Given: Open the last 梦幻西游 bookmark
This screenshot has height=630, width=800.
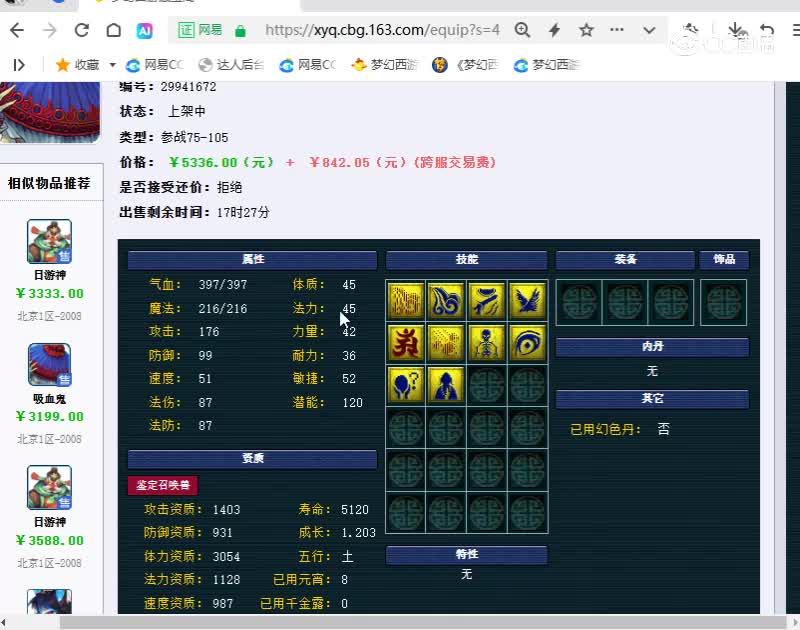Looking at the screenshot, I should [x=546, y=65].
